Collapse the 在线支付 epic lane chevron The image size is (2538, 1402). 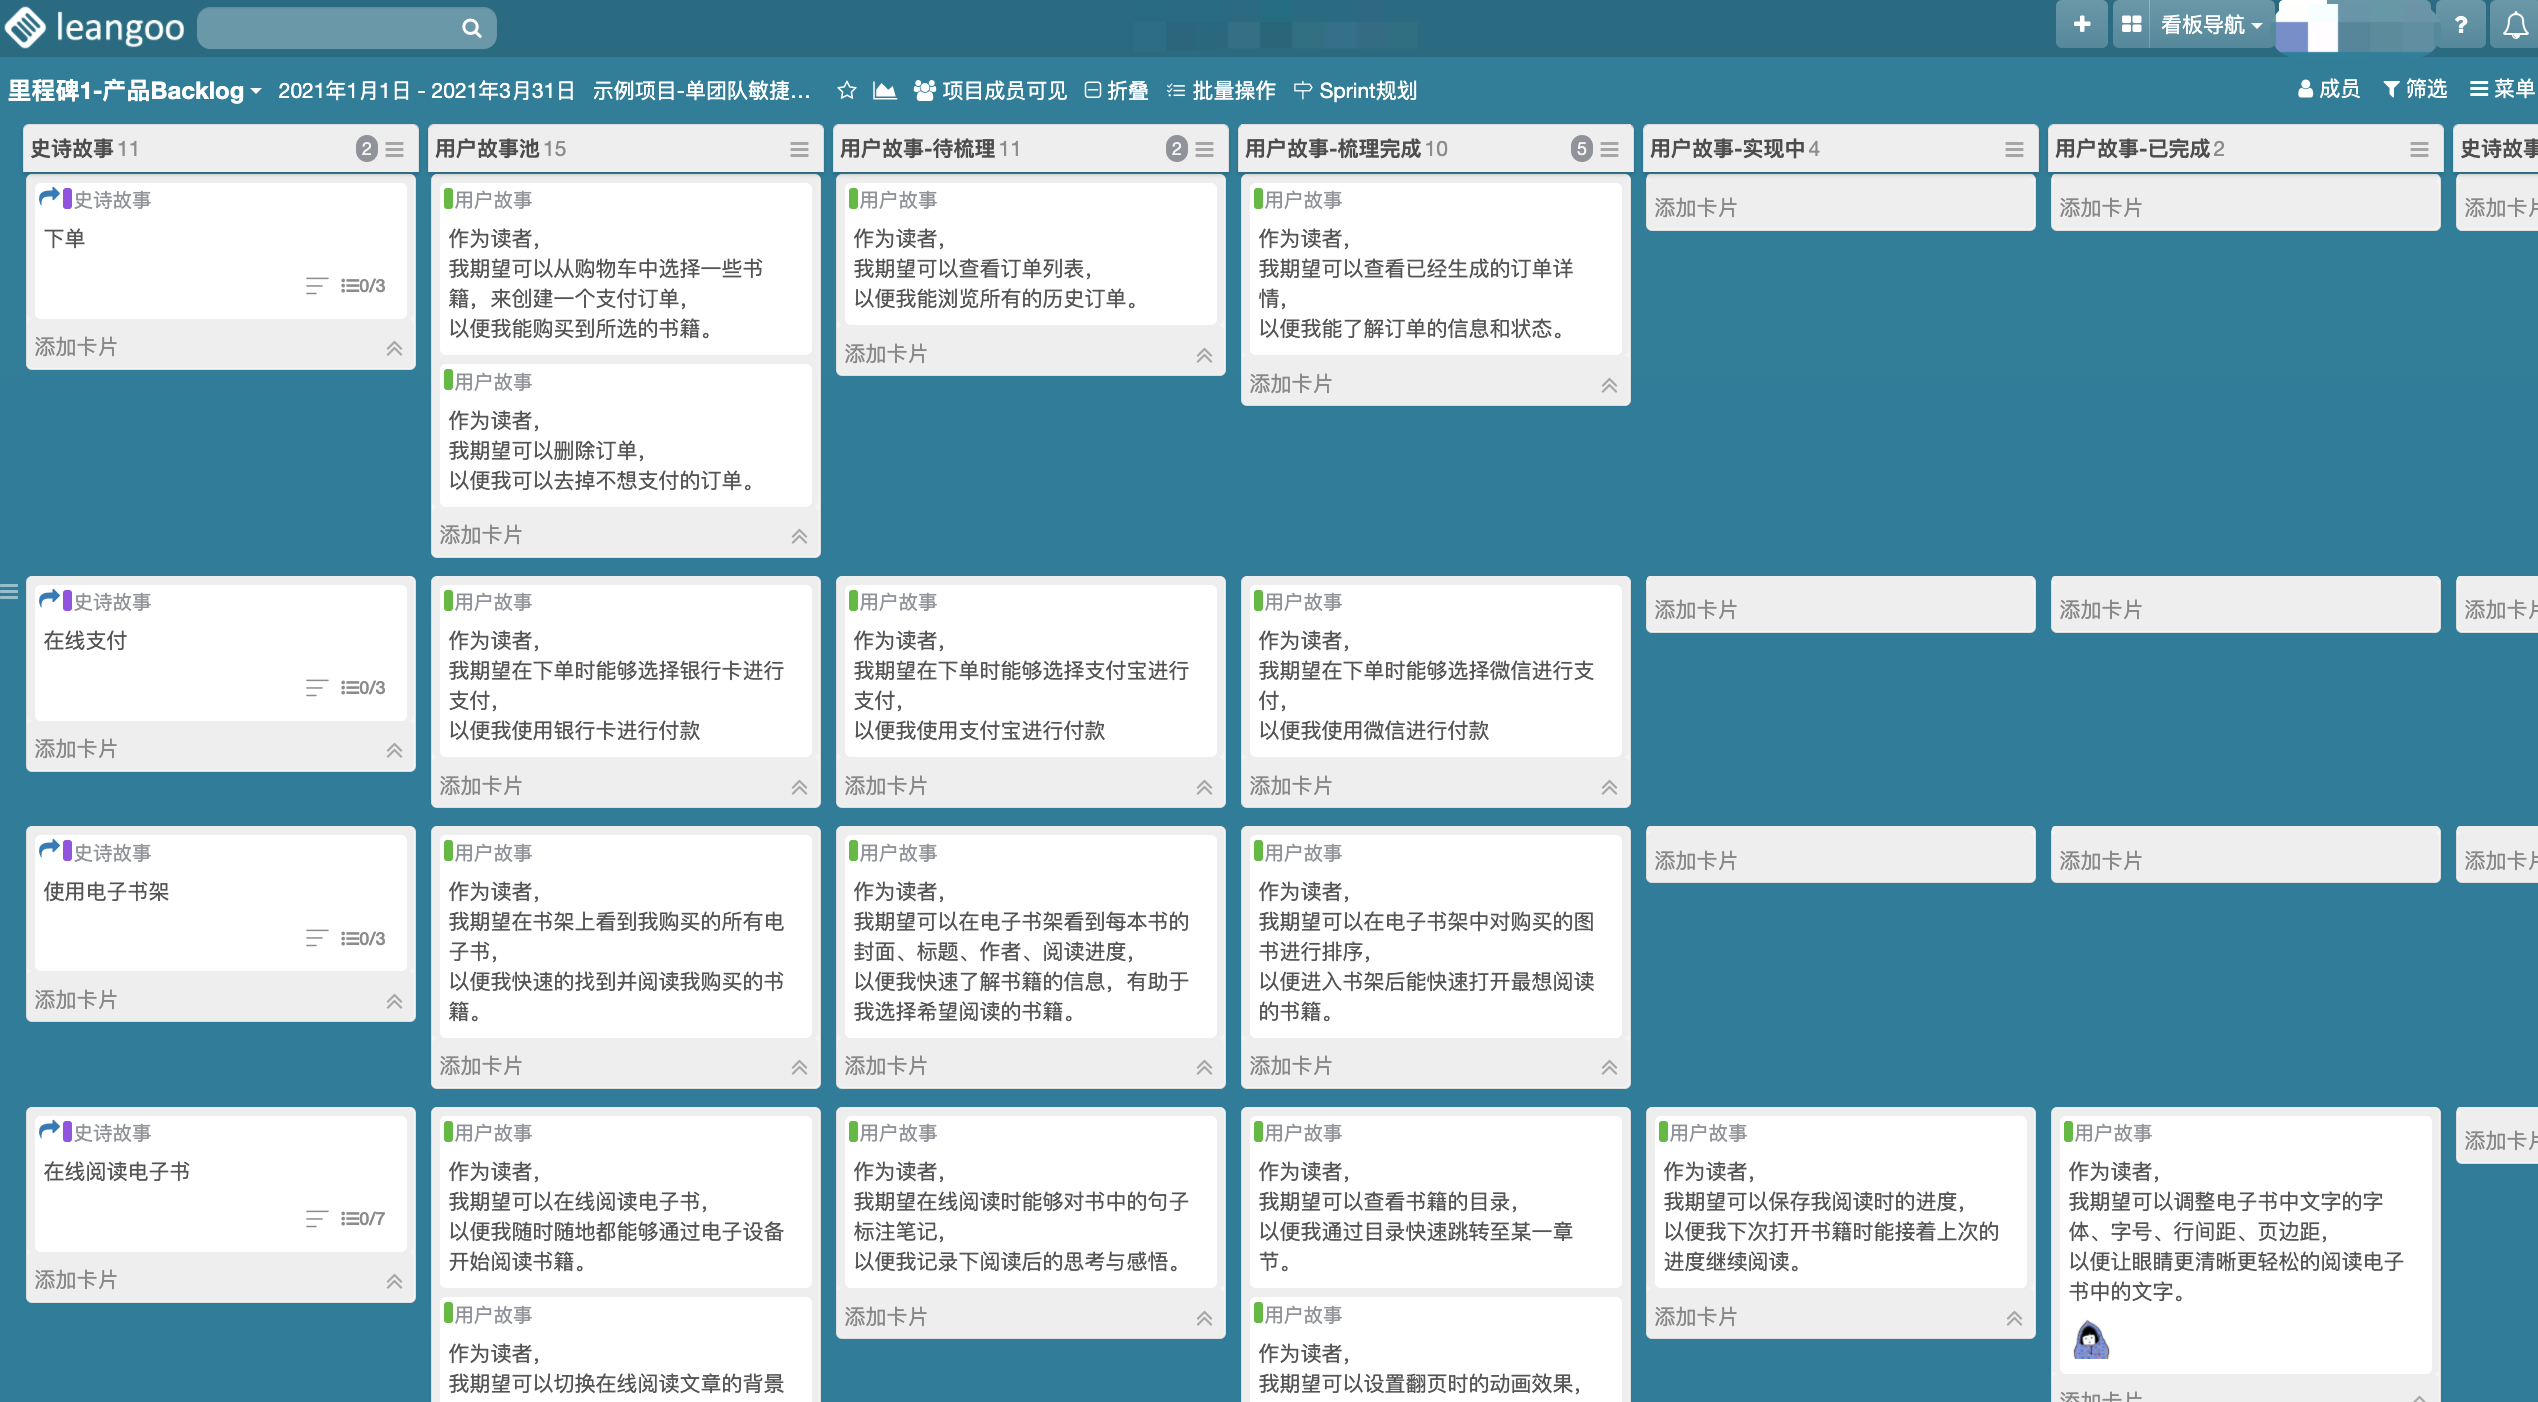[x=394, y=750]
